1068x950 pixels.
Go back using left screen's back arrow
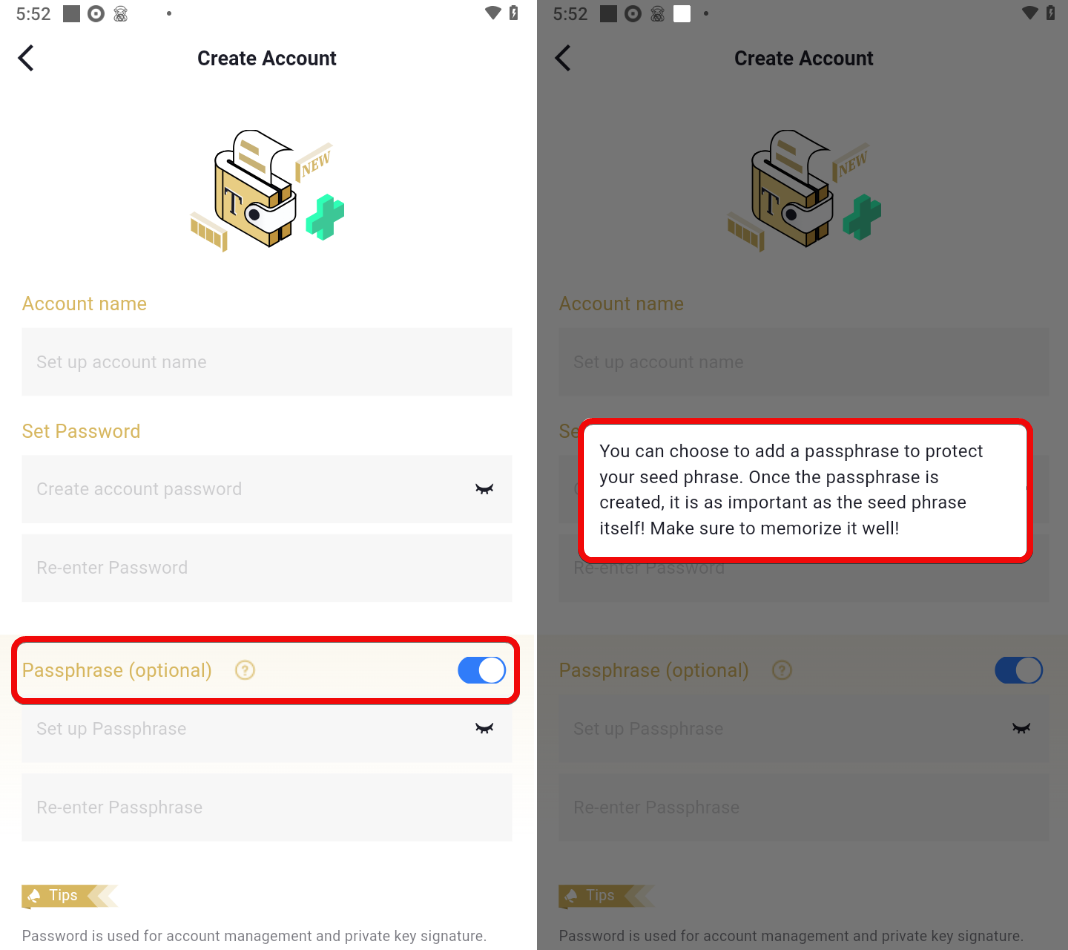point(26,58)
